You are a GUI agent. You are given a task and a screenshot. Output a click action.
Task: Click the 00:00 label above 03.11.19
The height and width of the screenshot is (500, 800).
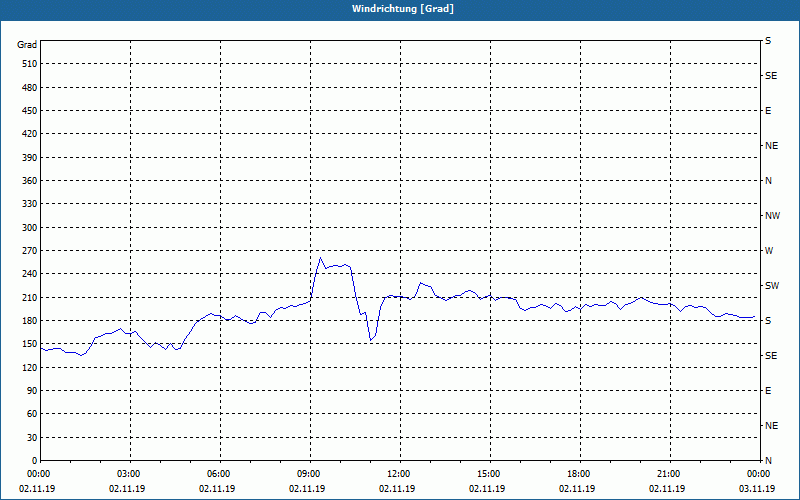[760, 474]
